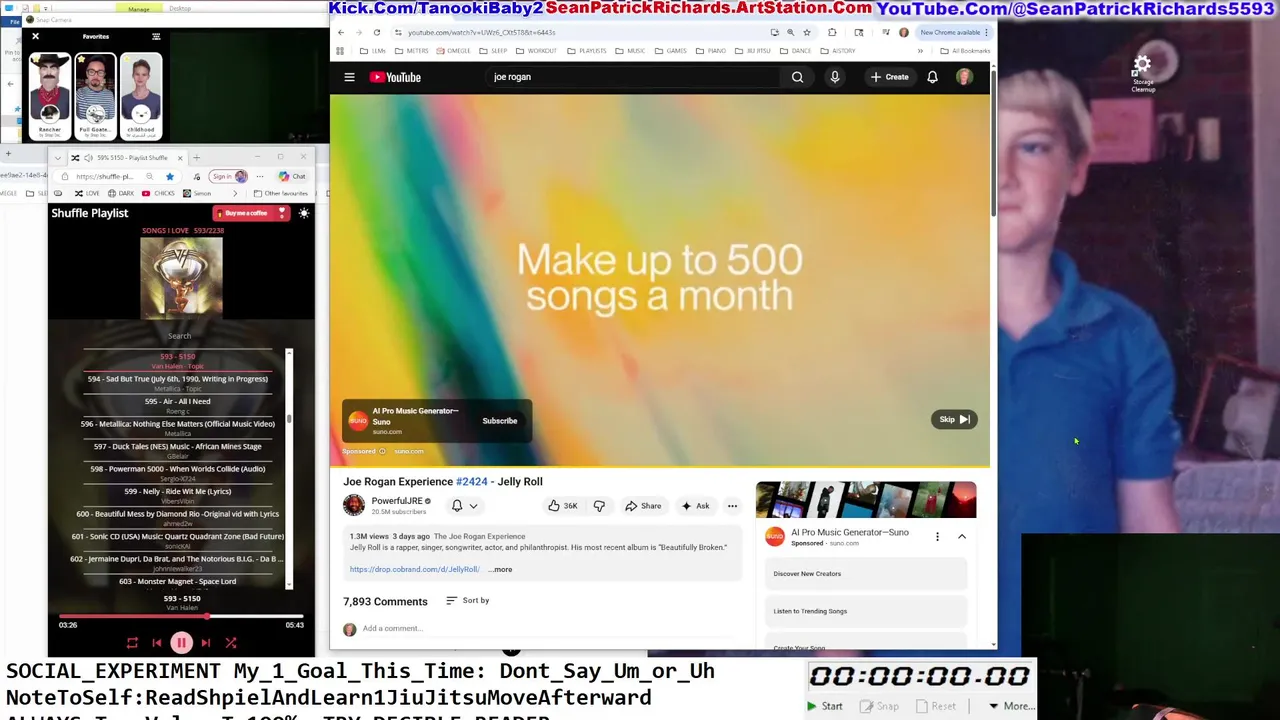Open the Snap Camera favorites list menu icon
This screenshot has height=720, width=1280.
click(x=156, y=36)
